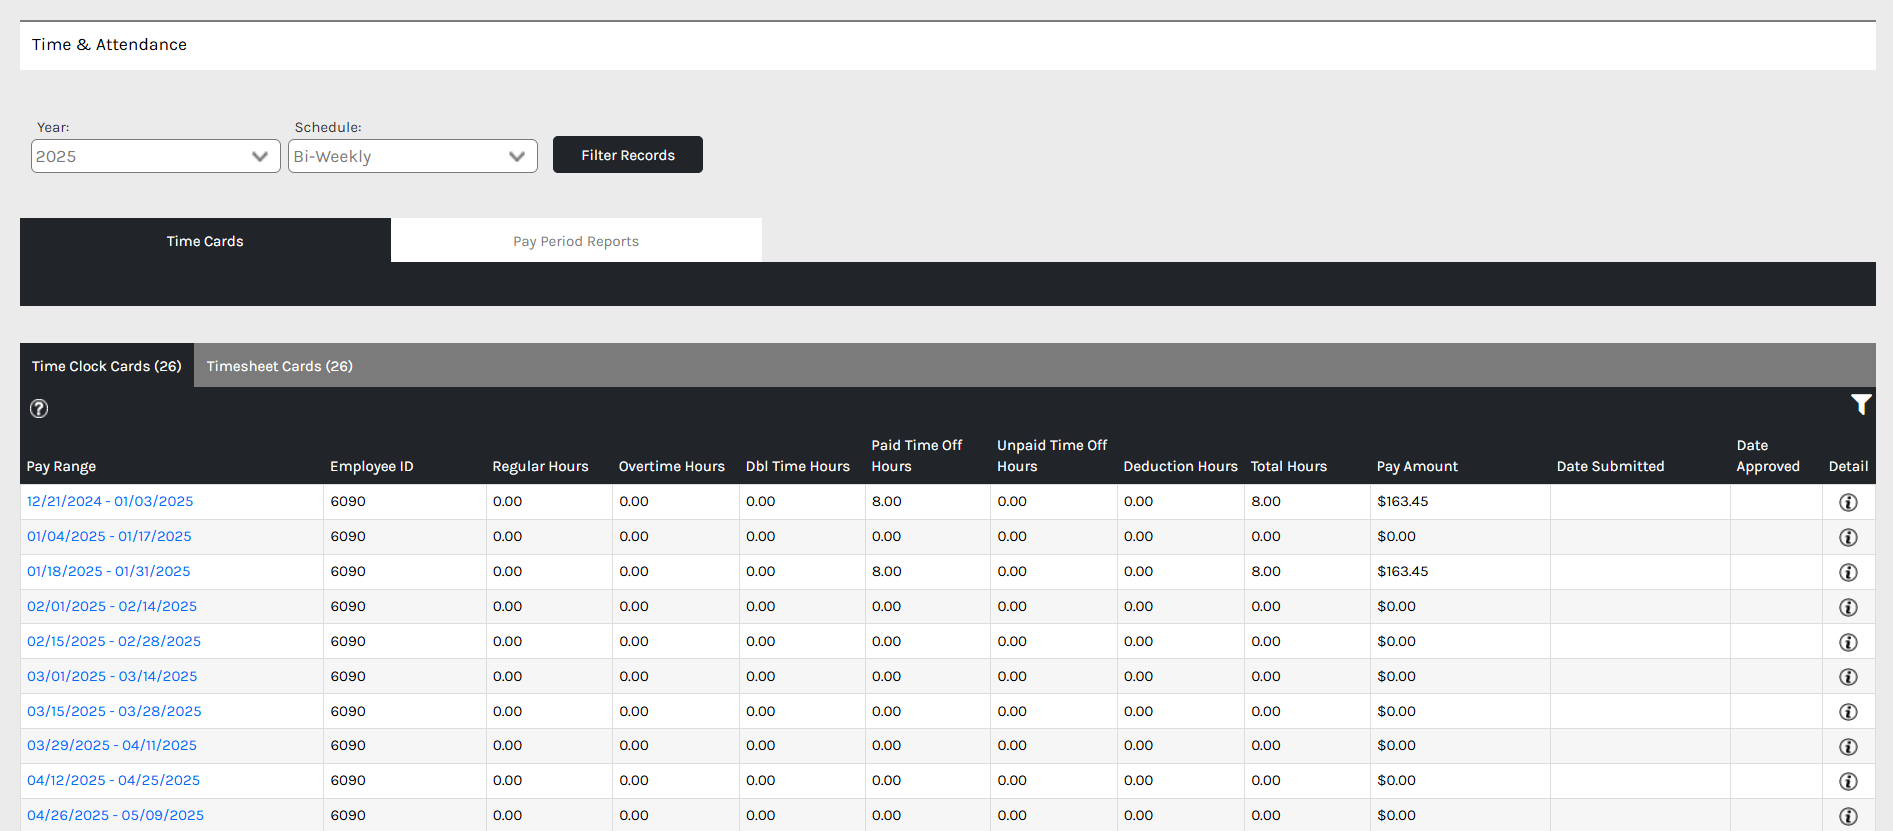
Task: Click $0.00 pay amount in 02/01/2025 row
Action: click(x=1397, y=606)
